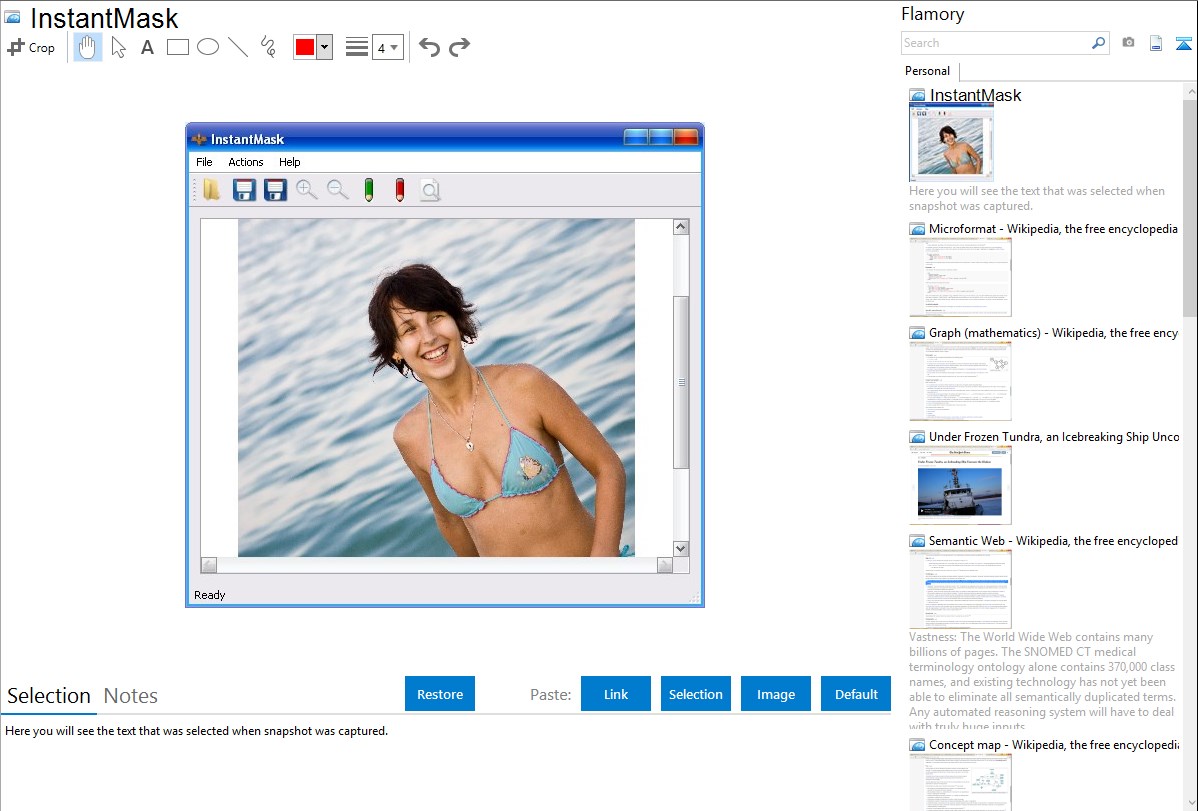Redo the last undone action
Viewport: 1198px width, 811px height.
click(x=459, y=47)
